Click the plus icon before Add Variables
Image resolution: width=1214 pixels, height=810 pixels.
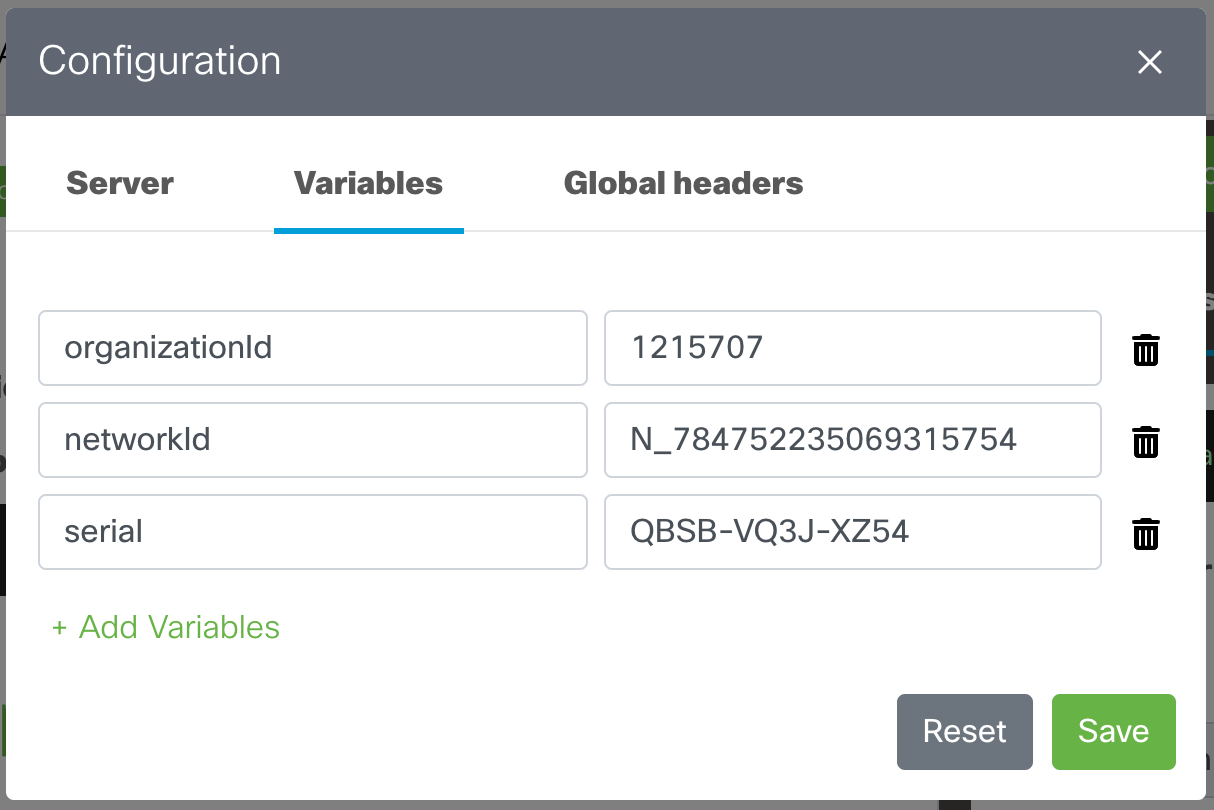(58, 627)
